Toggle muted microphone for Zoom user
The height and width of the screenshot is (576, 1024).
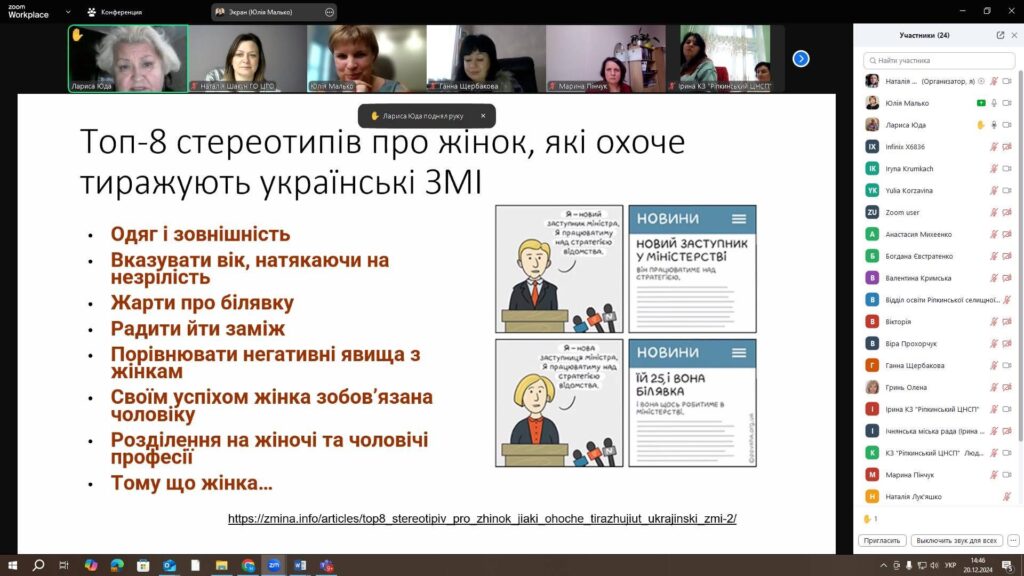click(994, 212)
